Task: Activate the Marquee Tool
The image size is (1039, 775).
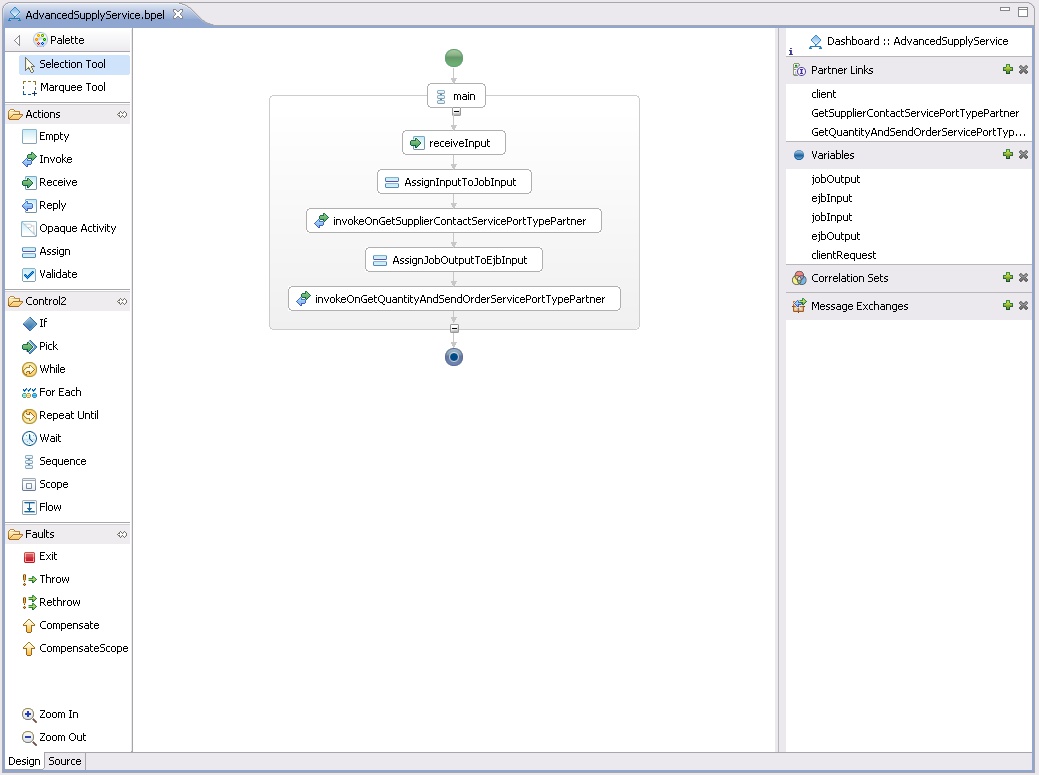Action: [x=72, y=87]
